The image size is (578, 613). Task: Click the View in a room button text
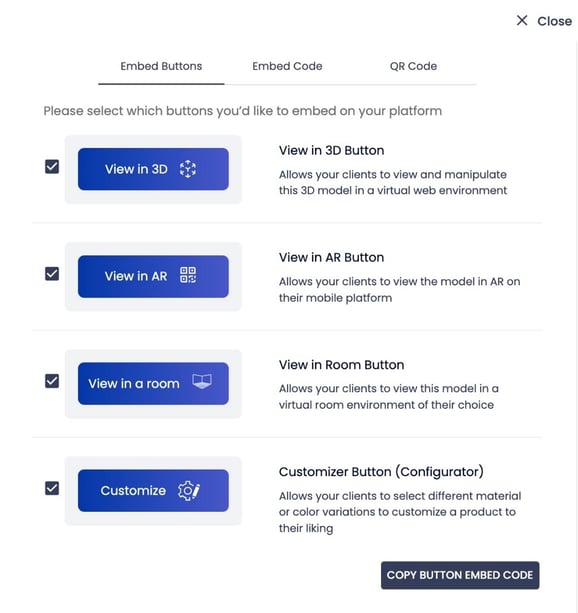pyautogui.click(x=134, y=384)
